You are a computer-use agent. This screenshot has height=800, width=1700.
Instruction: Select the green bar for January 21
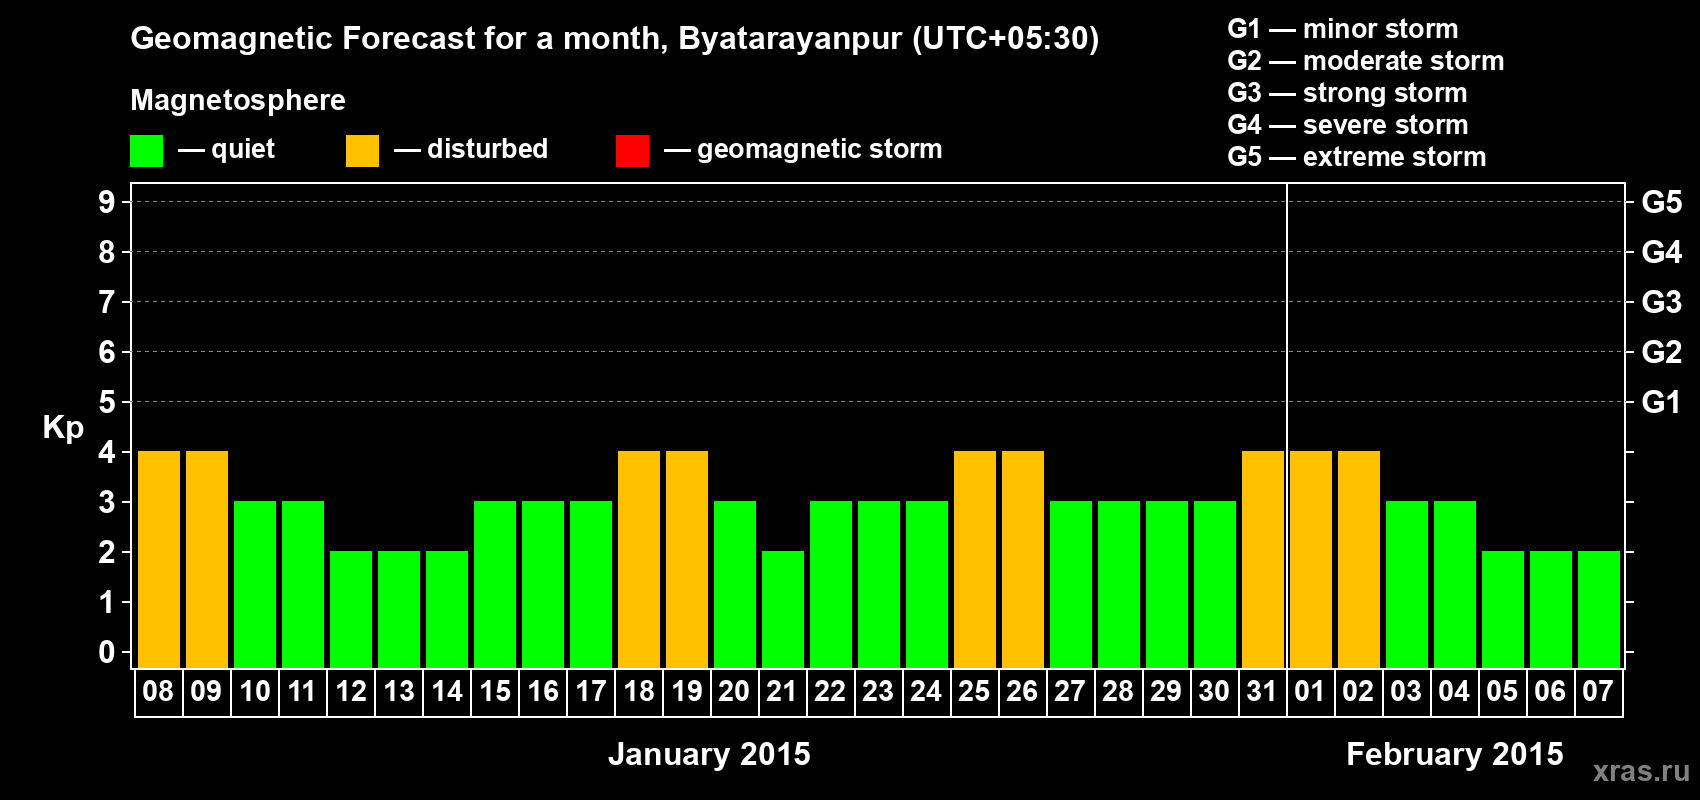pyautogui.click(x=783, y=609)
